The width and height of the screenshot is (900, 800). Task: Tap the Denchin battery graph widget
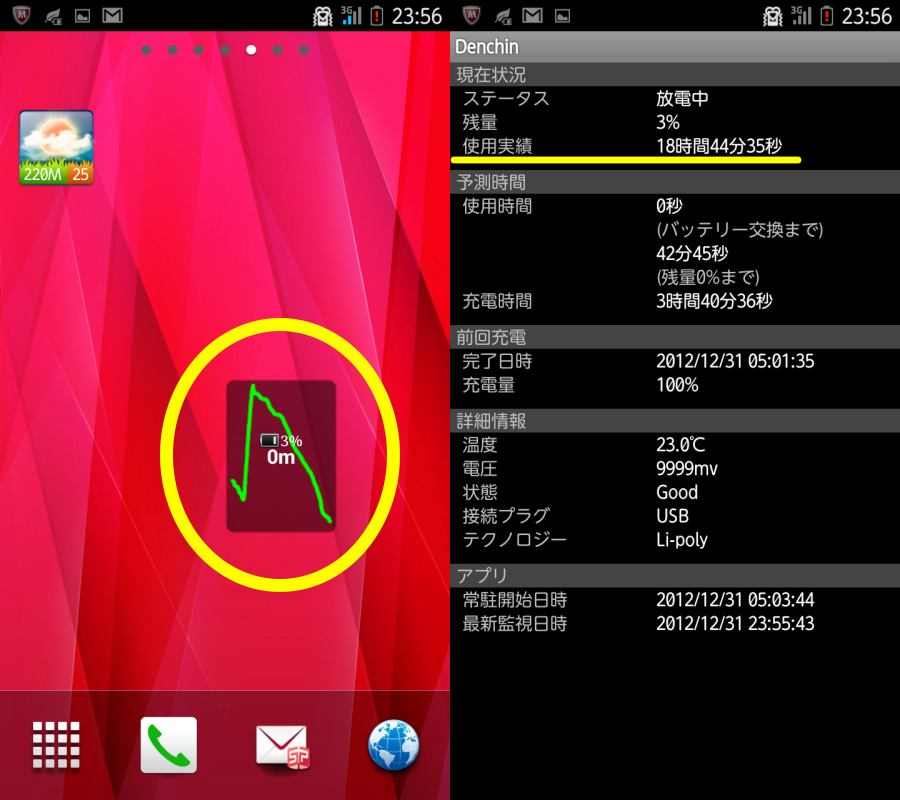coord(281,456)
